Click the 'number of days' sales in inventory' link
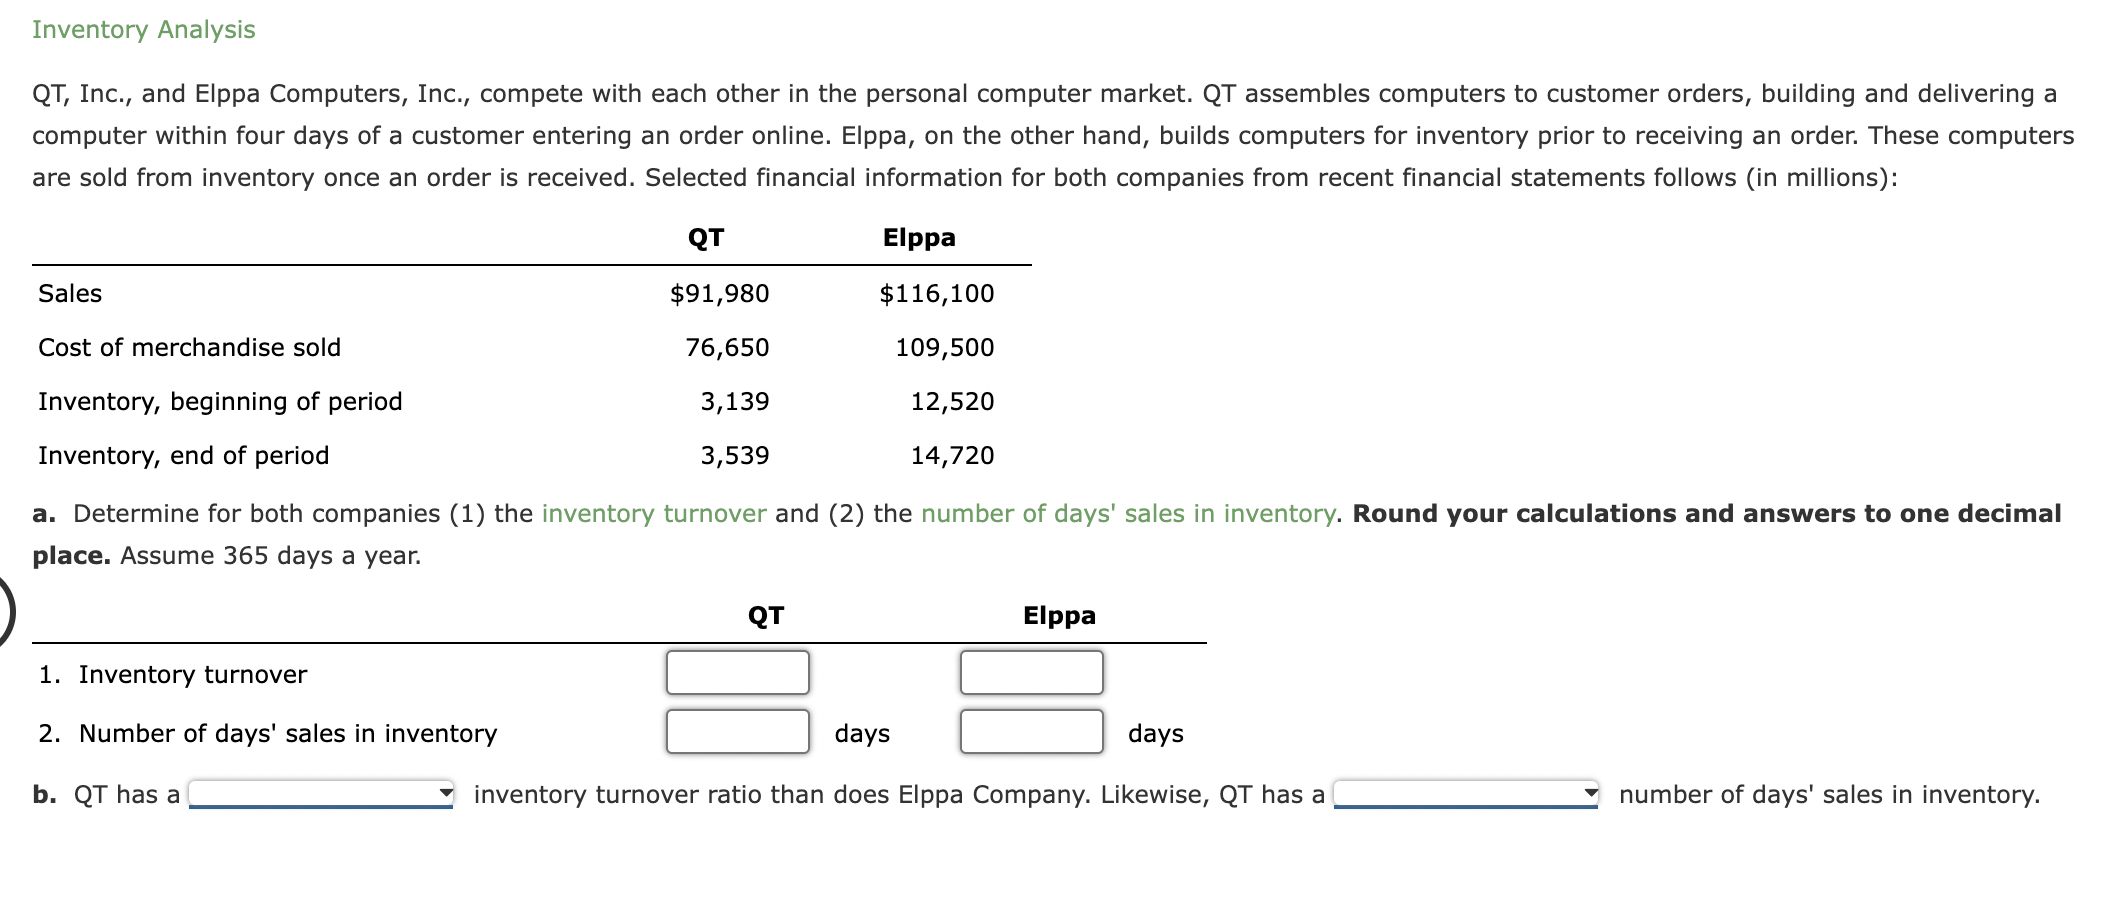Image resolution: width=2104 pixels, height=922 pixels. [x=1128, y=513]
